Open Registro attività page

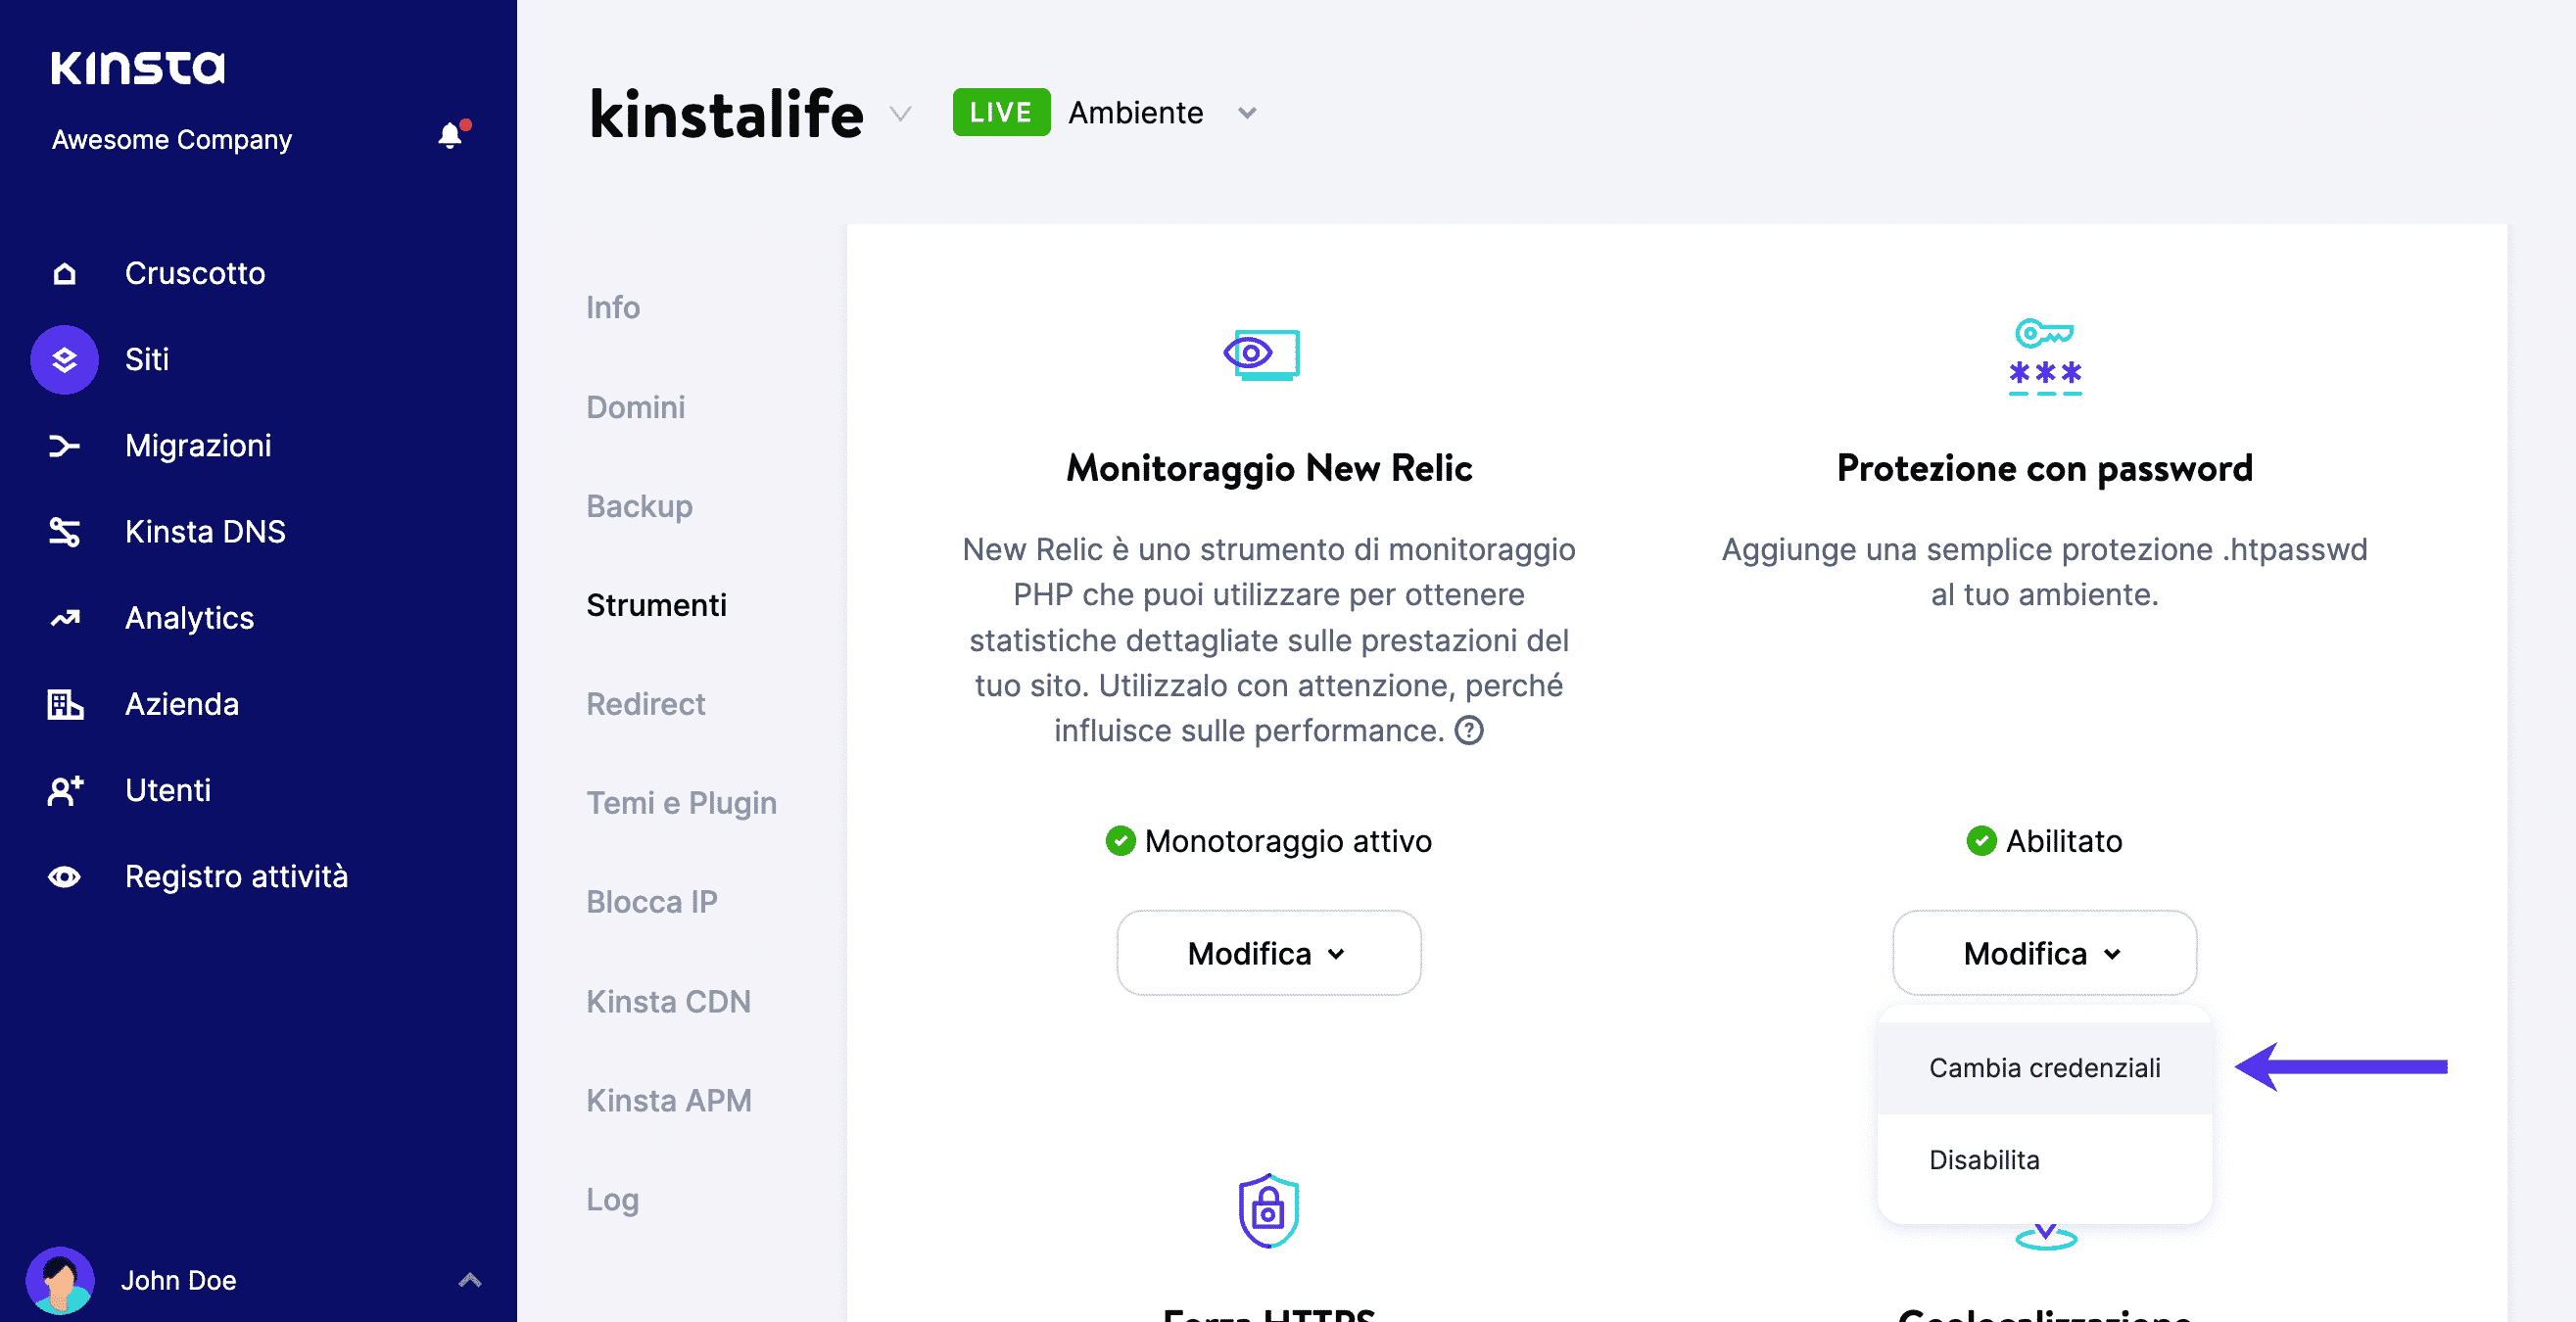point(236,877)
